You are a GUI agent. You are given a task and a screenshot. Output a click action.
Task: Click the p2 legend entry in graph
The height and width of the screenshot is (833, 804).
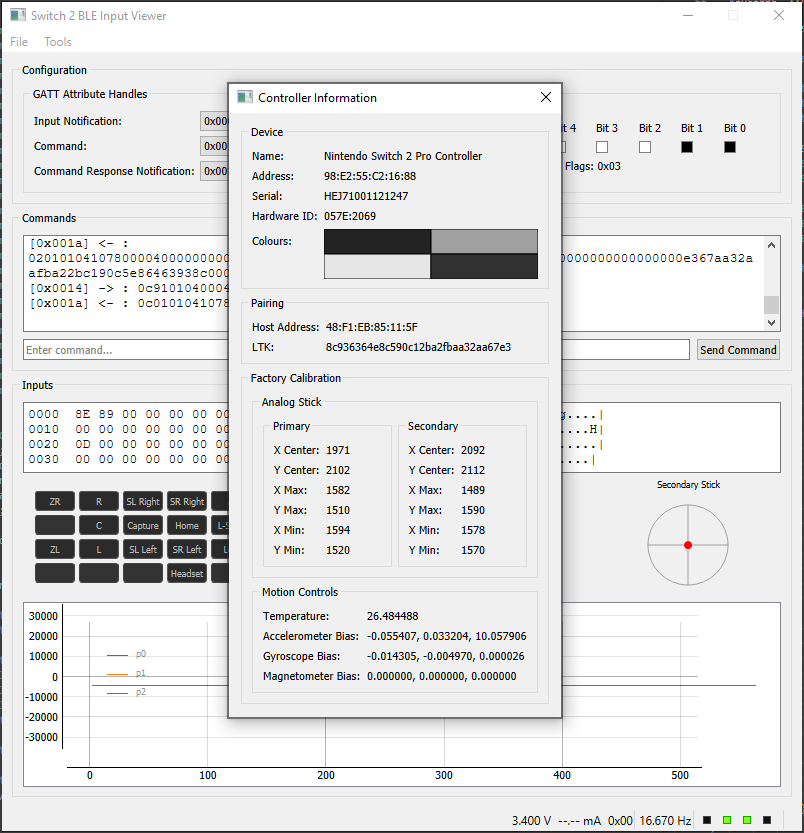pos(126,692)
